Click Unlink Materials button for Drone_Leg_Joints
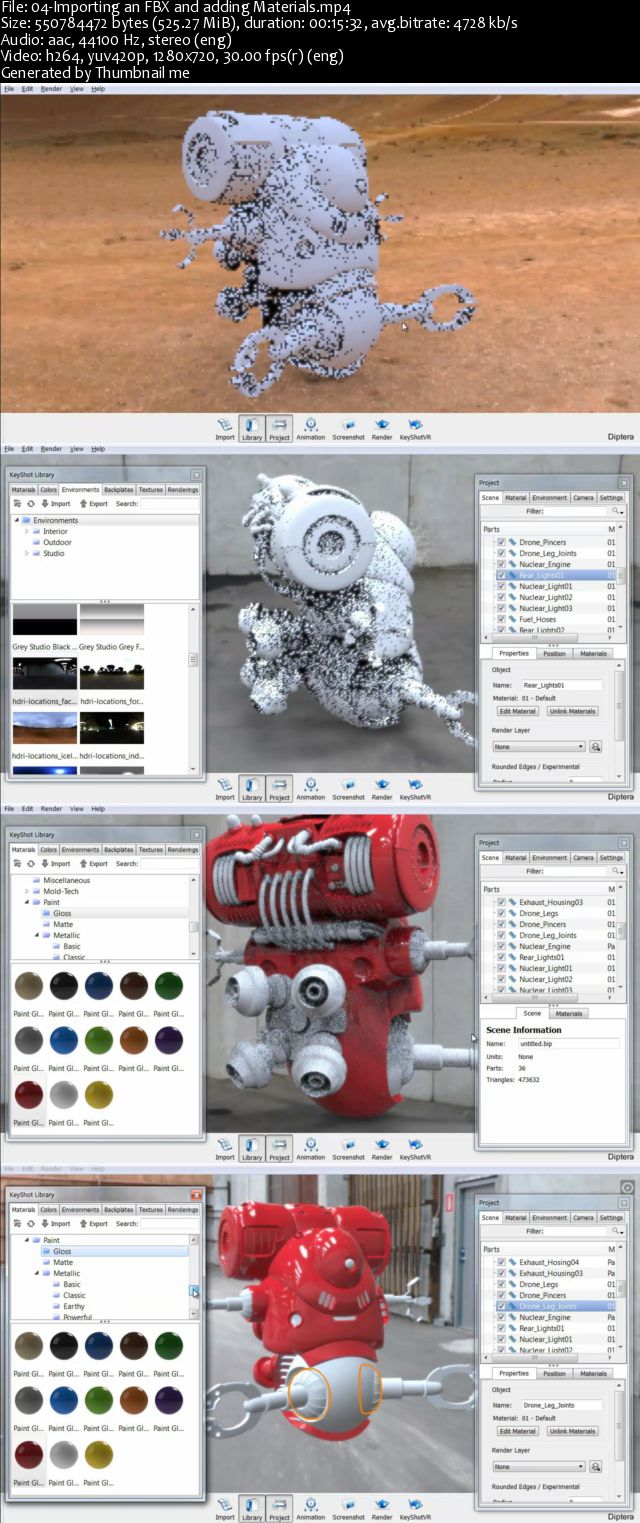 pos(572,1431)
